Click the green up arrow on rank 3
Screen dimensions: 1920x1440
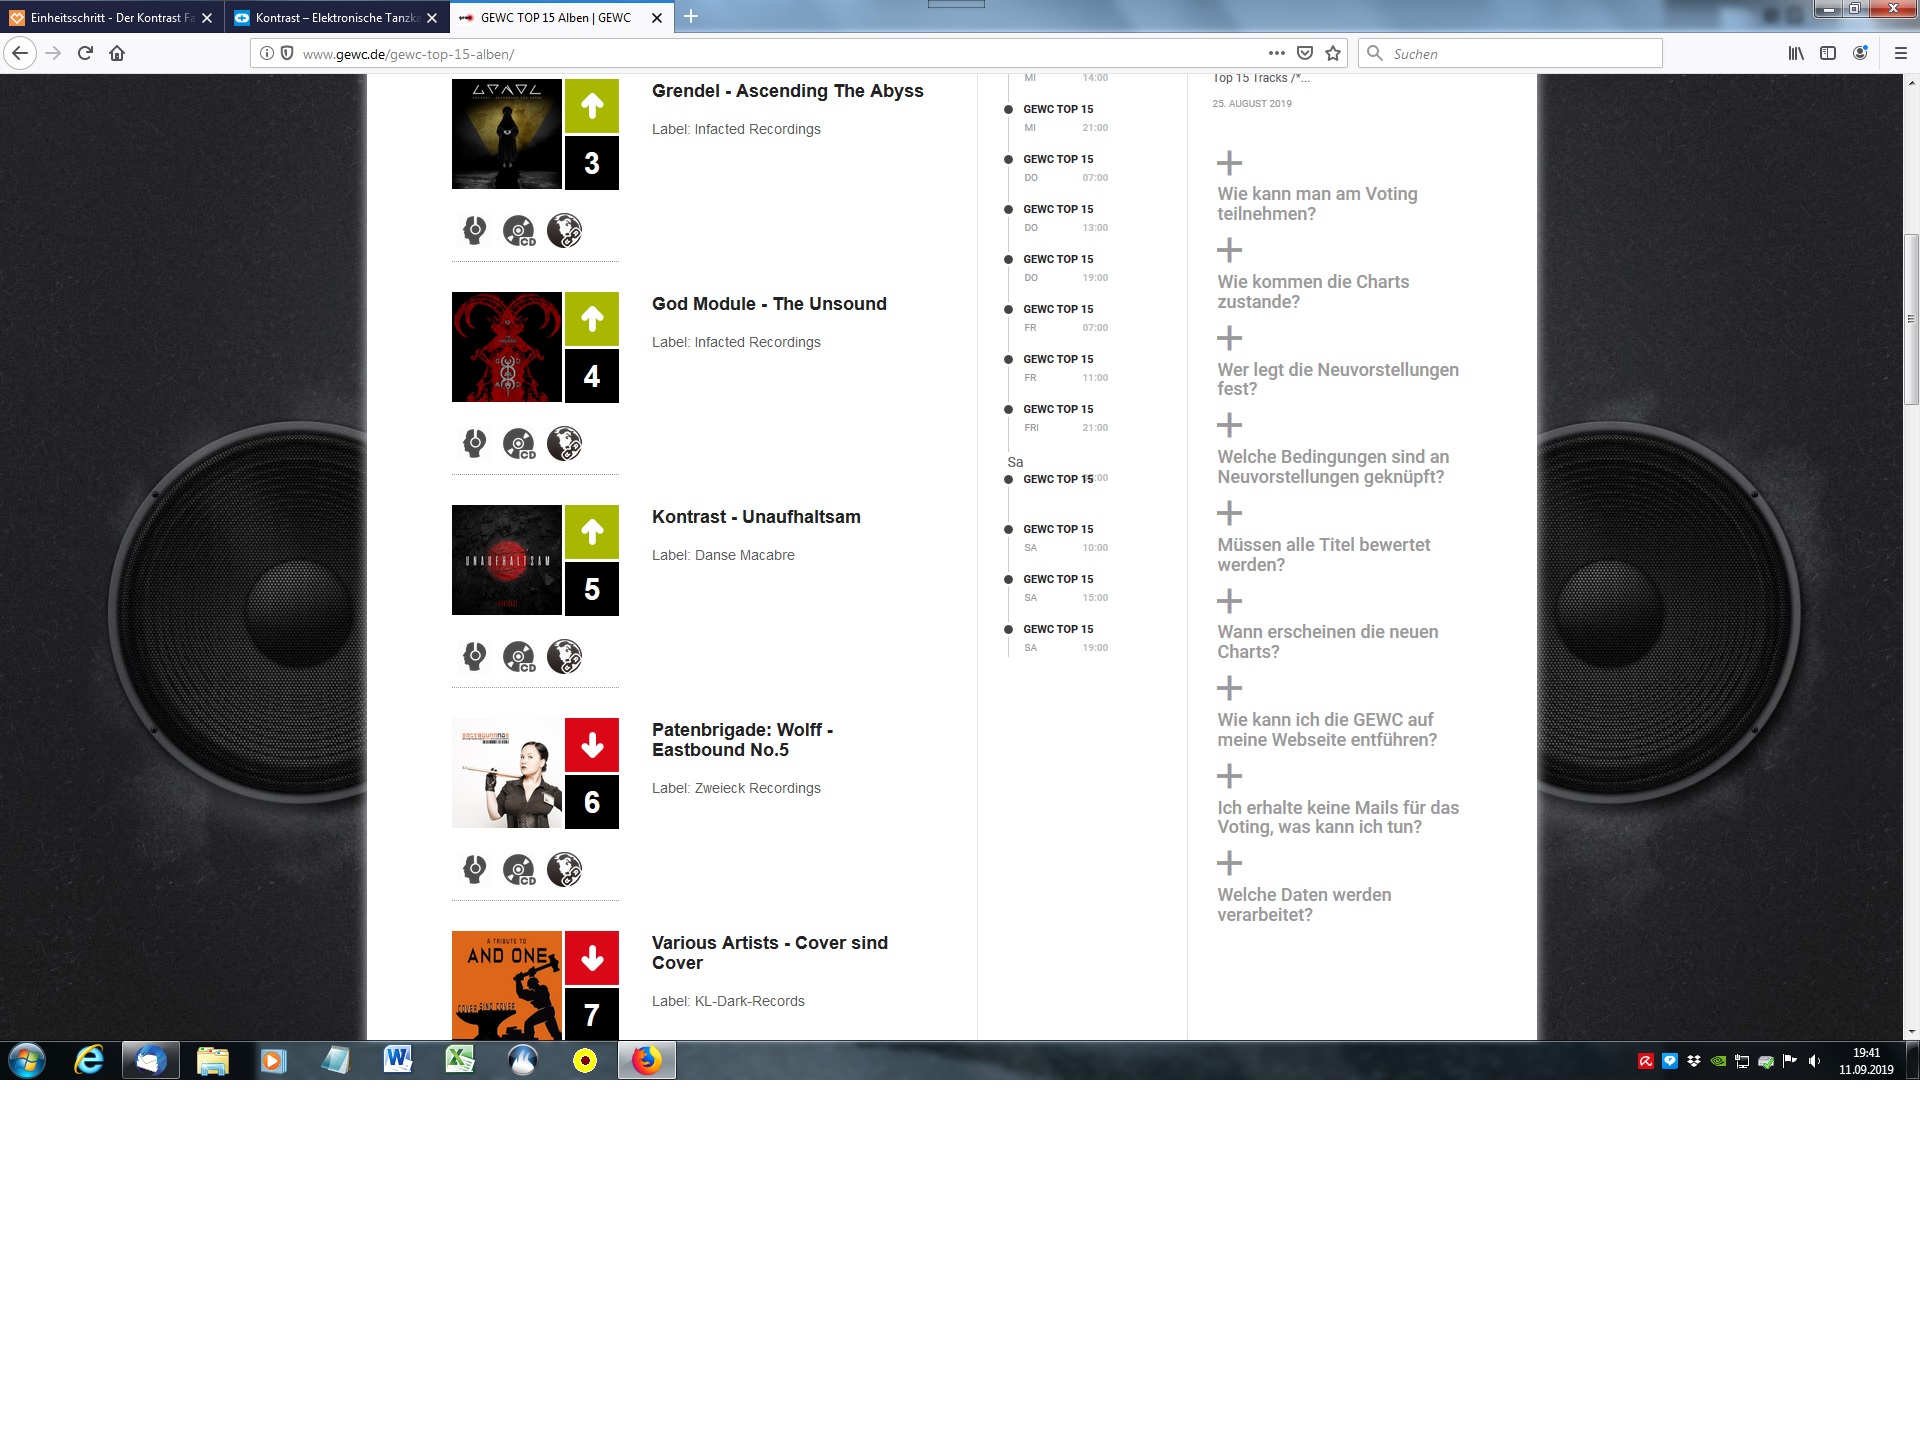(x=592, y=106)
